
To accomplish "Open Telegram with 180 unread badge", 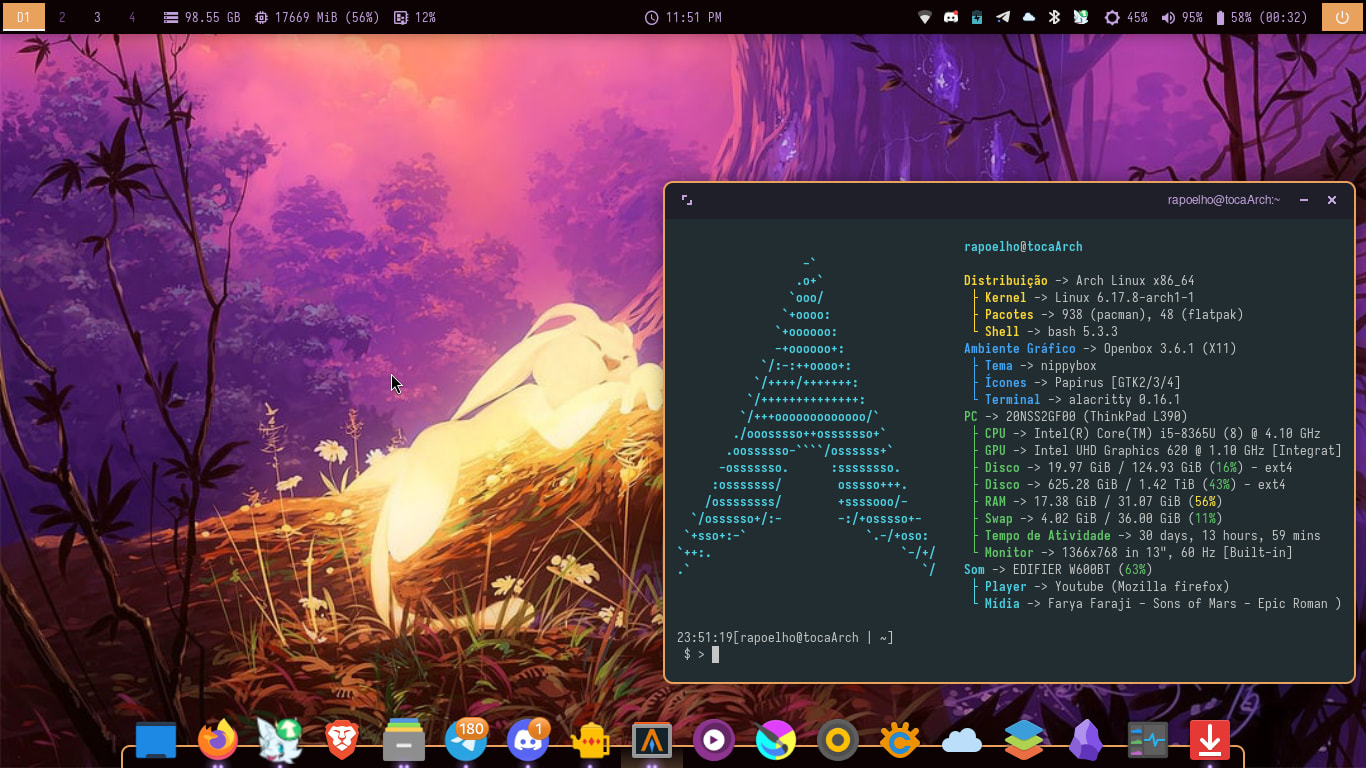I will point(466,741).
